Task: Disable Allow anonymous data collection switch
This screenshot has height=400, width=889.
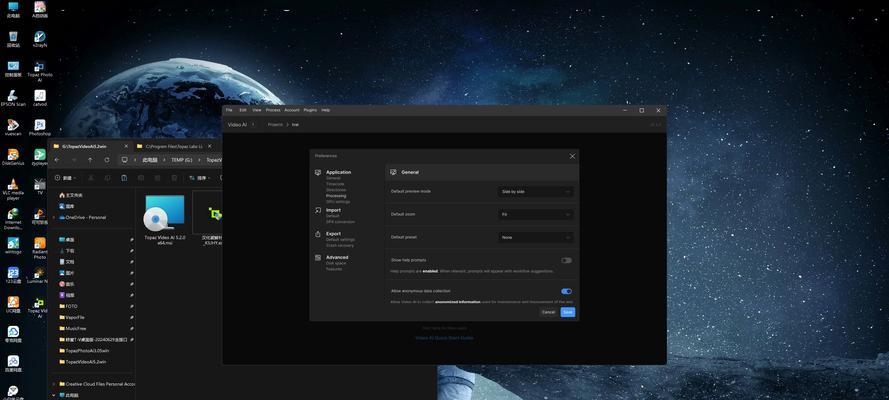Action: (x=566, y=291)
